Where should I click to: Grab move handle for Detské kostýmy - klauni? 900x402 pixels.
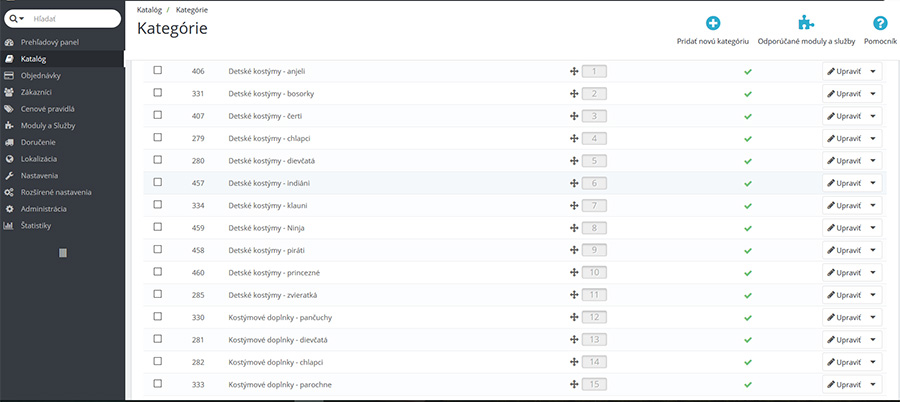(573, 206)
